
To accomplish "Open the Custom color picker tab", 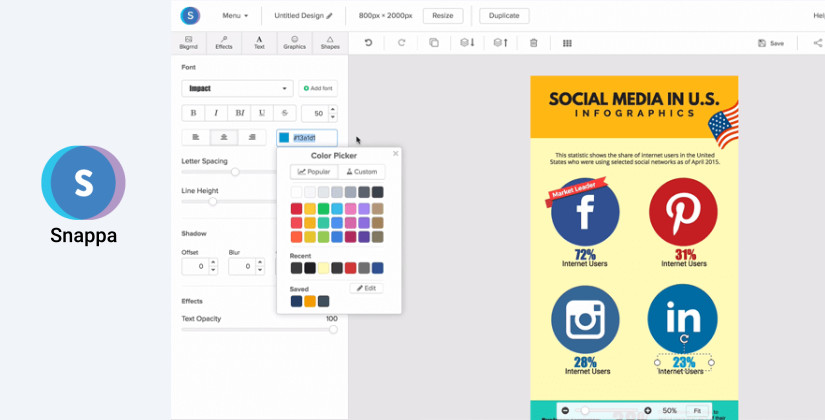I will coord(362,172).
